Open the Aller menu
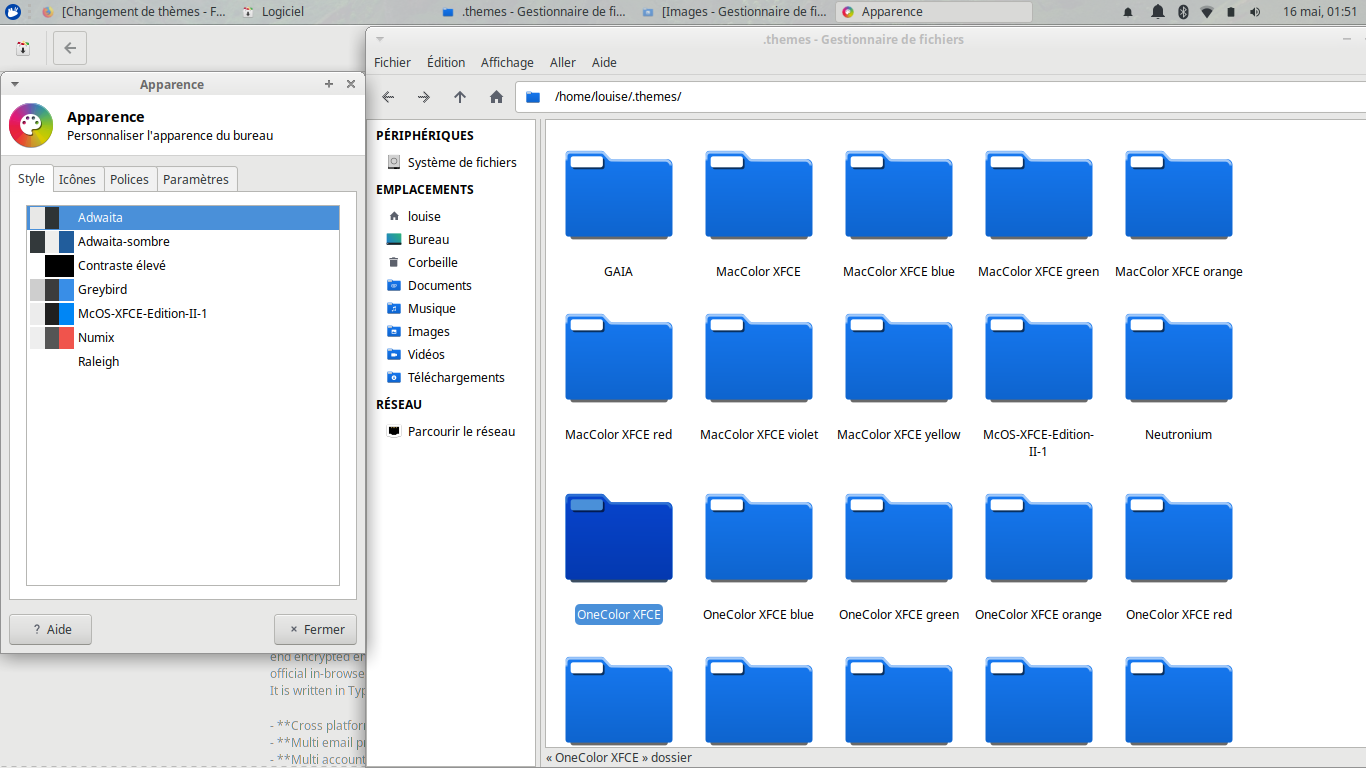 click(x=563, y=62)
